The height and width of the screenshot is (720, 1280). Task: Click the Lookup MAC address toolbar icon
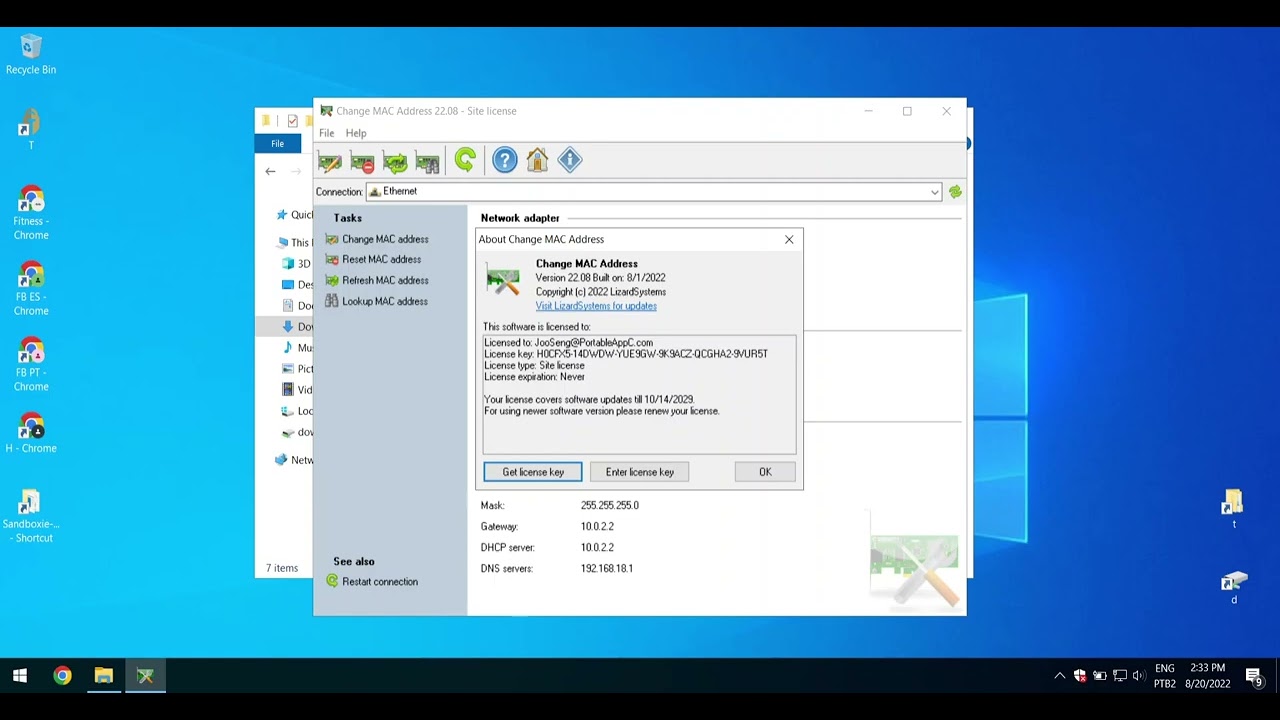pos(427,161)
